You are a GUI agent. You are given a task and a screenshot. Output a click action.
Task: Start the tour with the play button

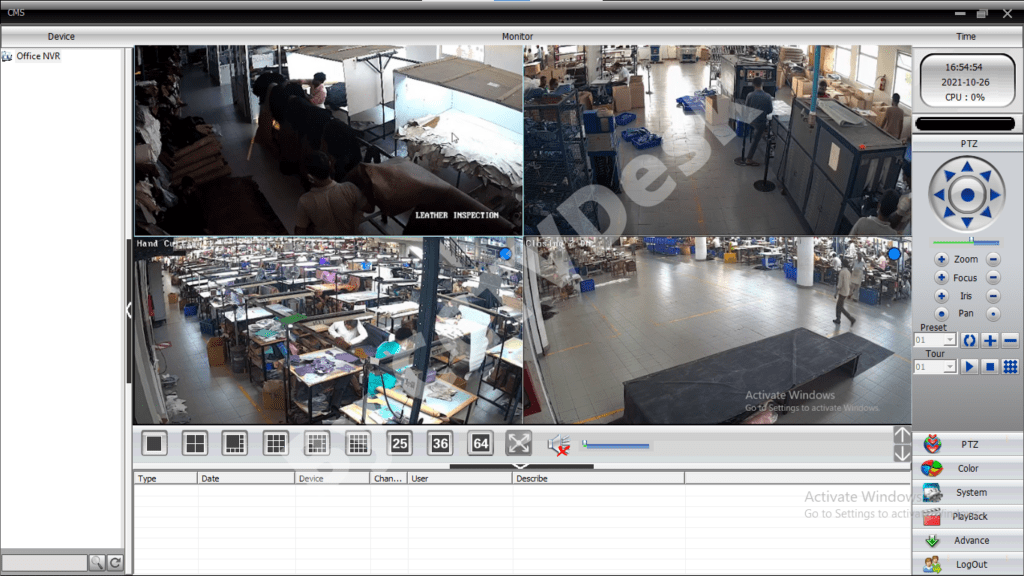point(969,367)
